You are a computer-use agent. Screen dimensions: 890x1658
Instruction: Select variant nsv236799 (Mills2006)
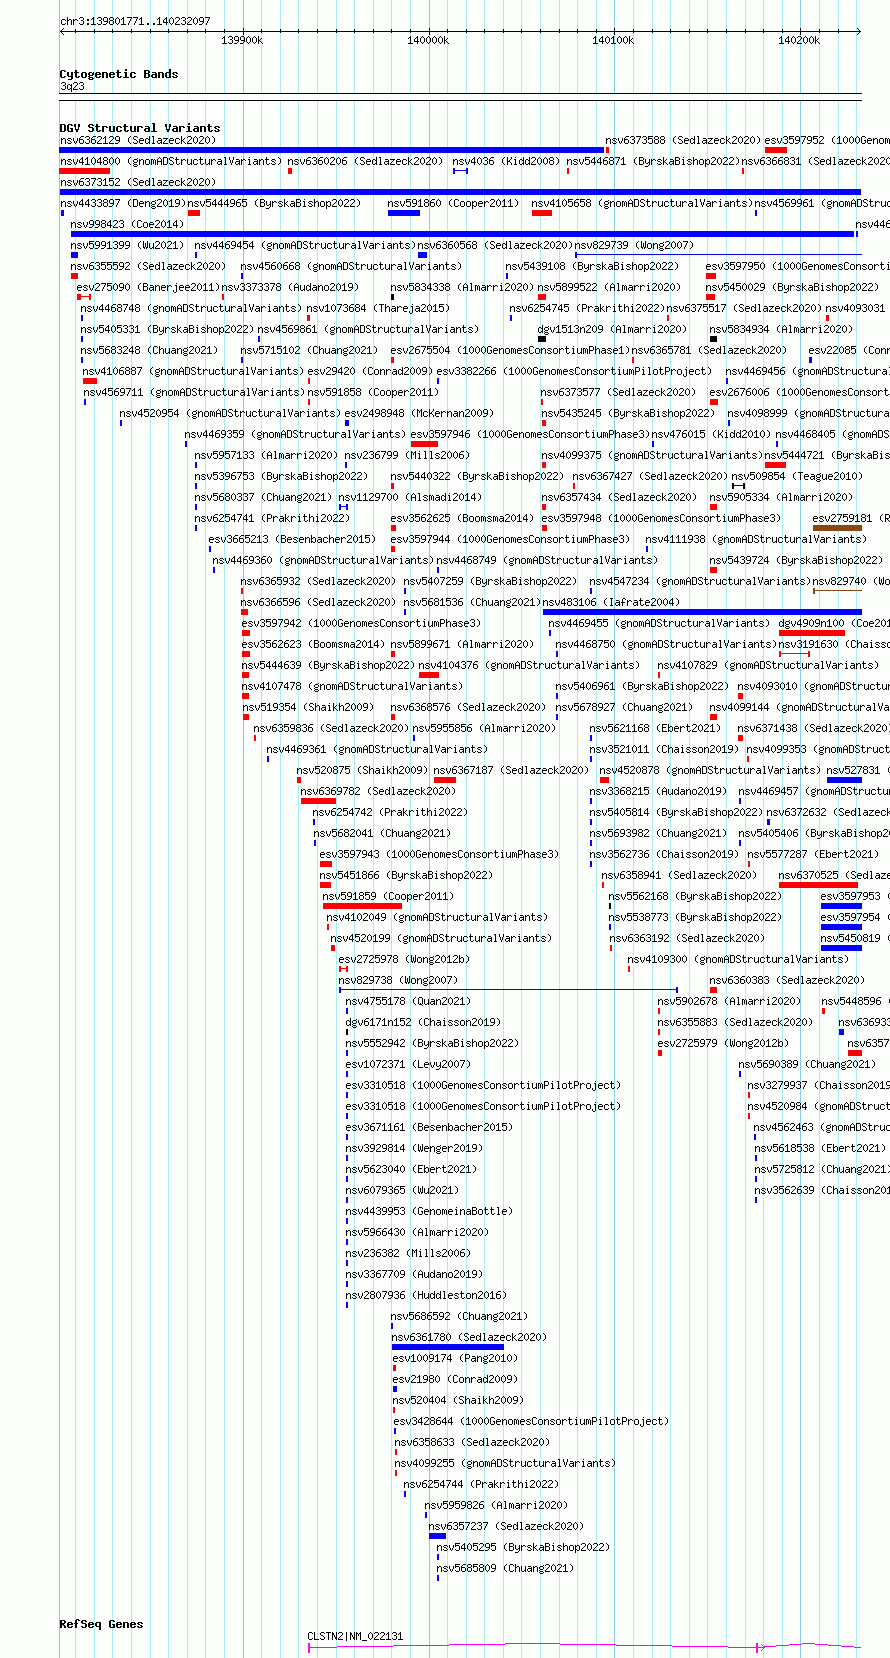[x=407, y=455]
